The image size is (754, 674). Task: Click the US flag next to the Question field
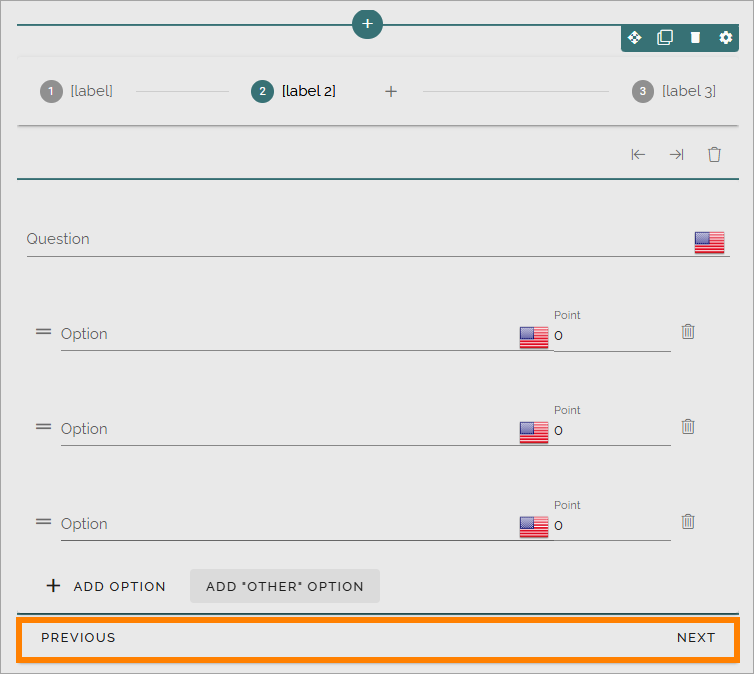pyautogui.click(x=709, y=242)
